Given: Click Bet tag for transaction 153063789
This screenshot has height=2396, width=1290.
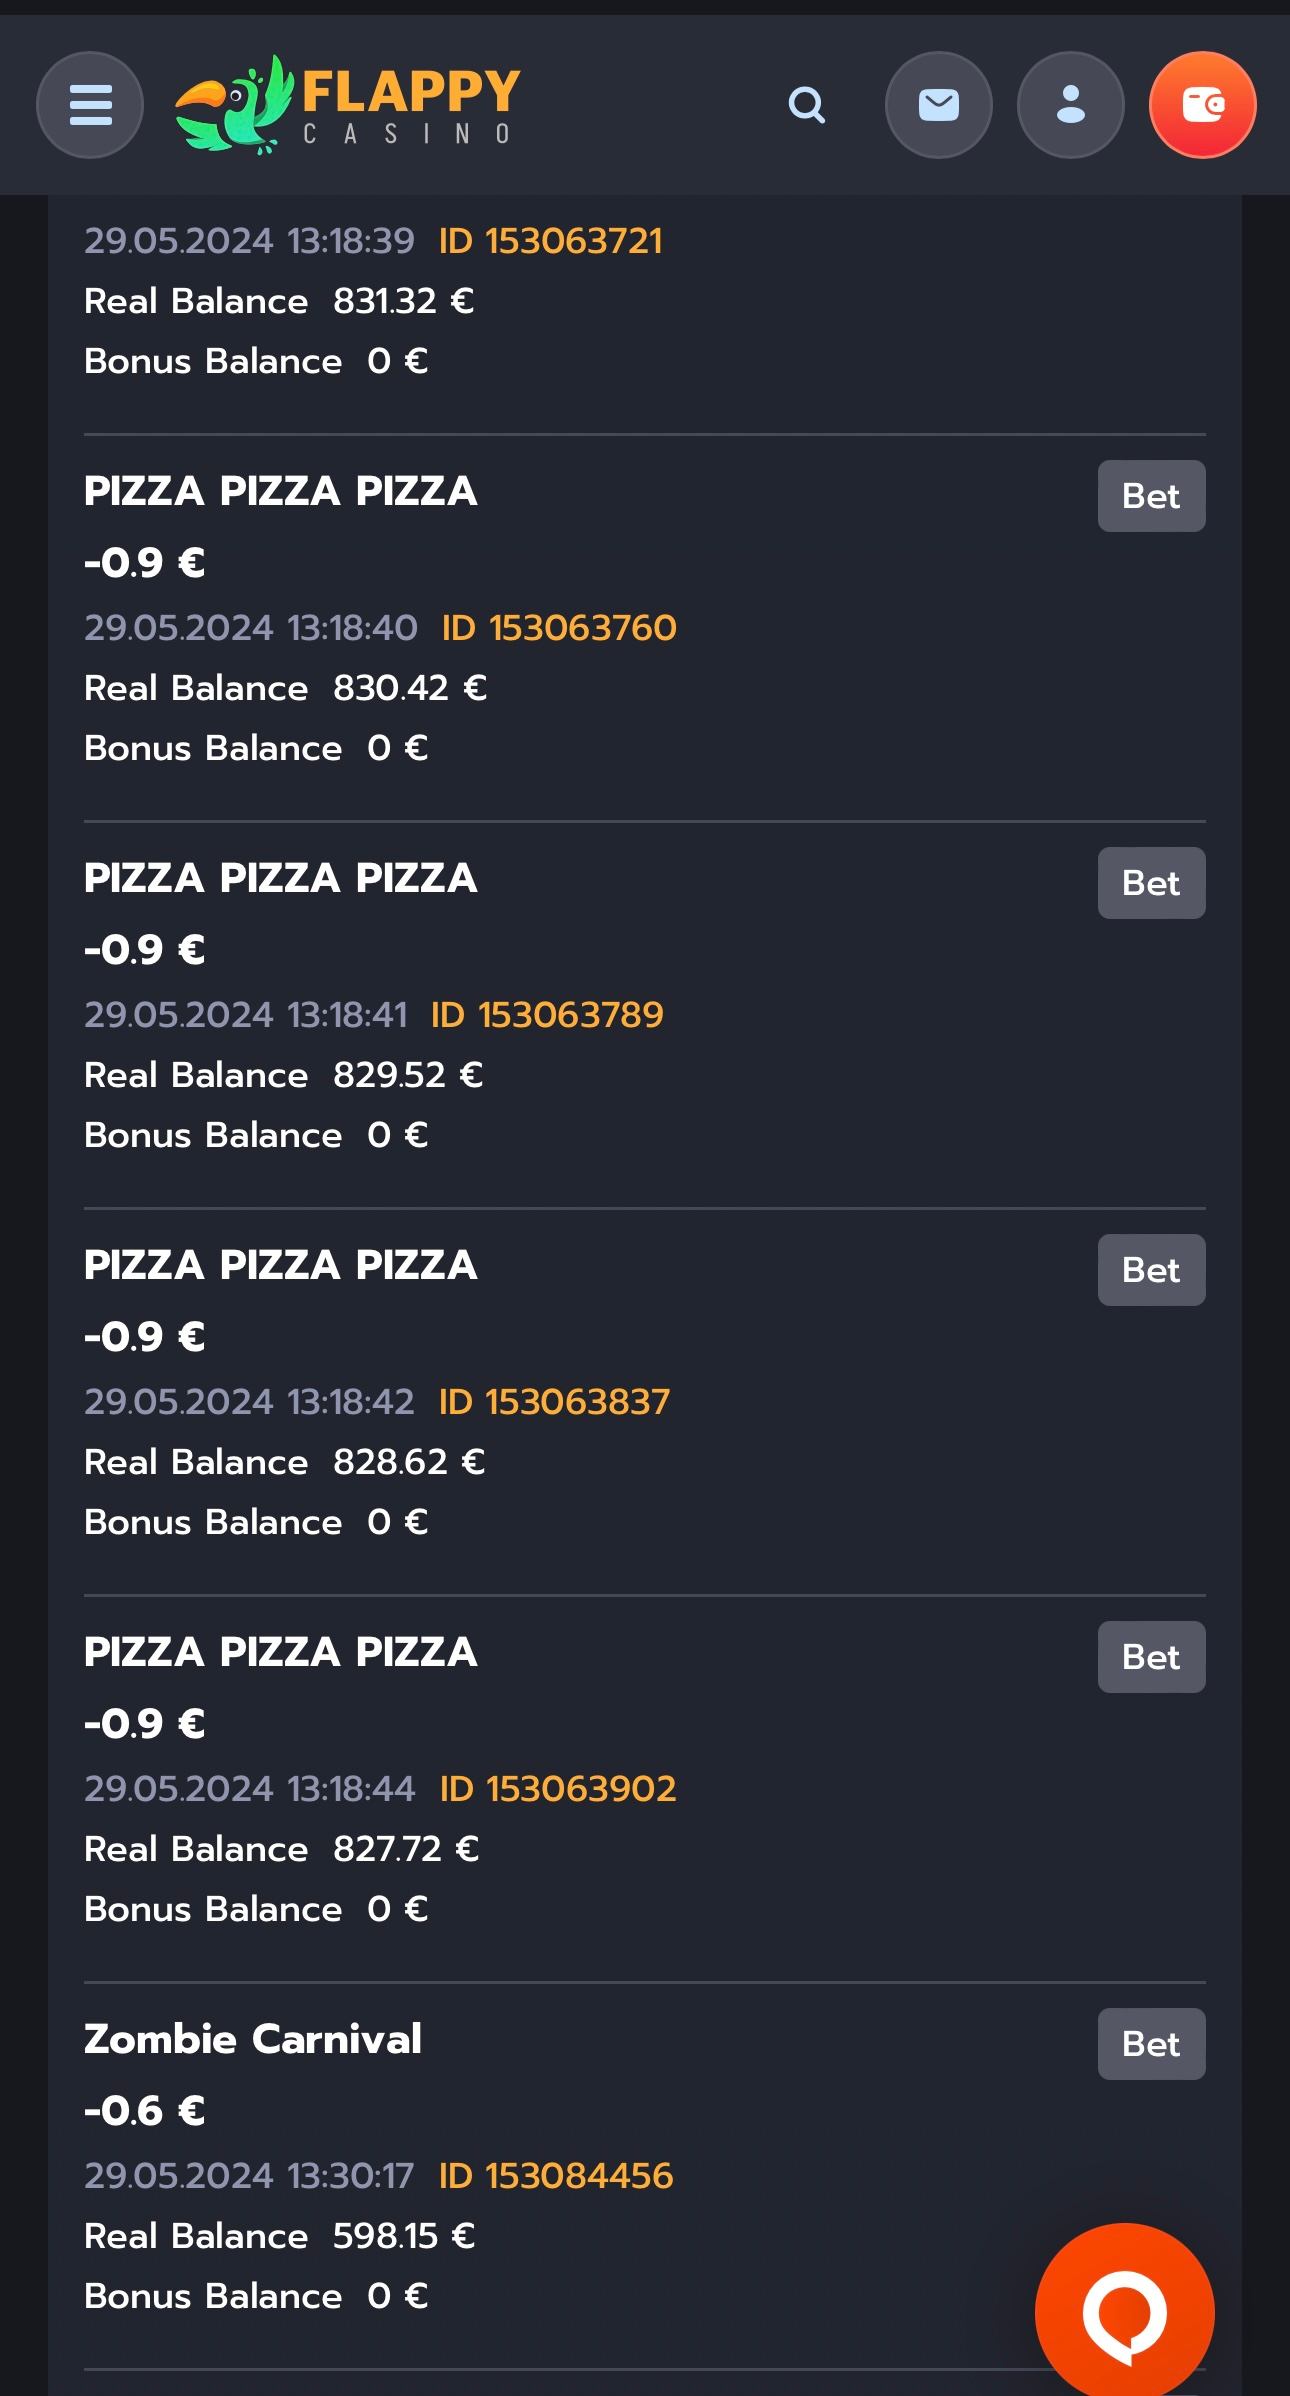Looking at the screenshot, I should click(1151, 883).
